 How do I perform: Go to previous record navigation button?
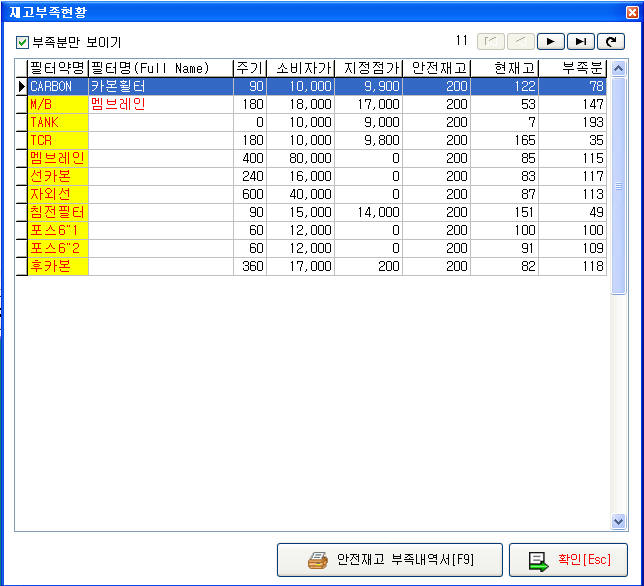coord(520,41)
